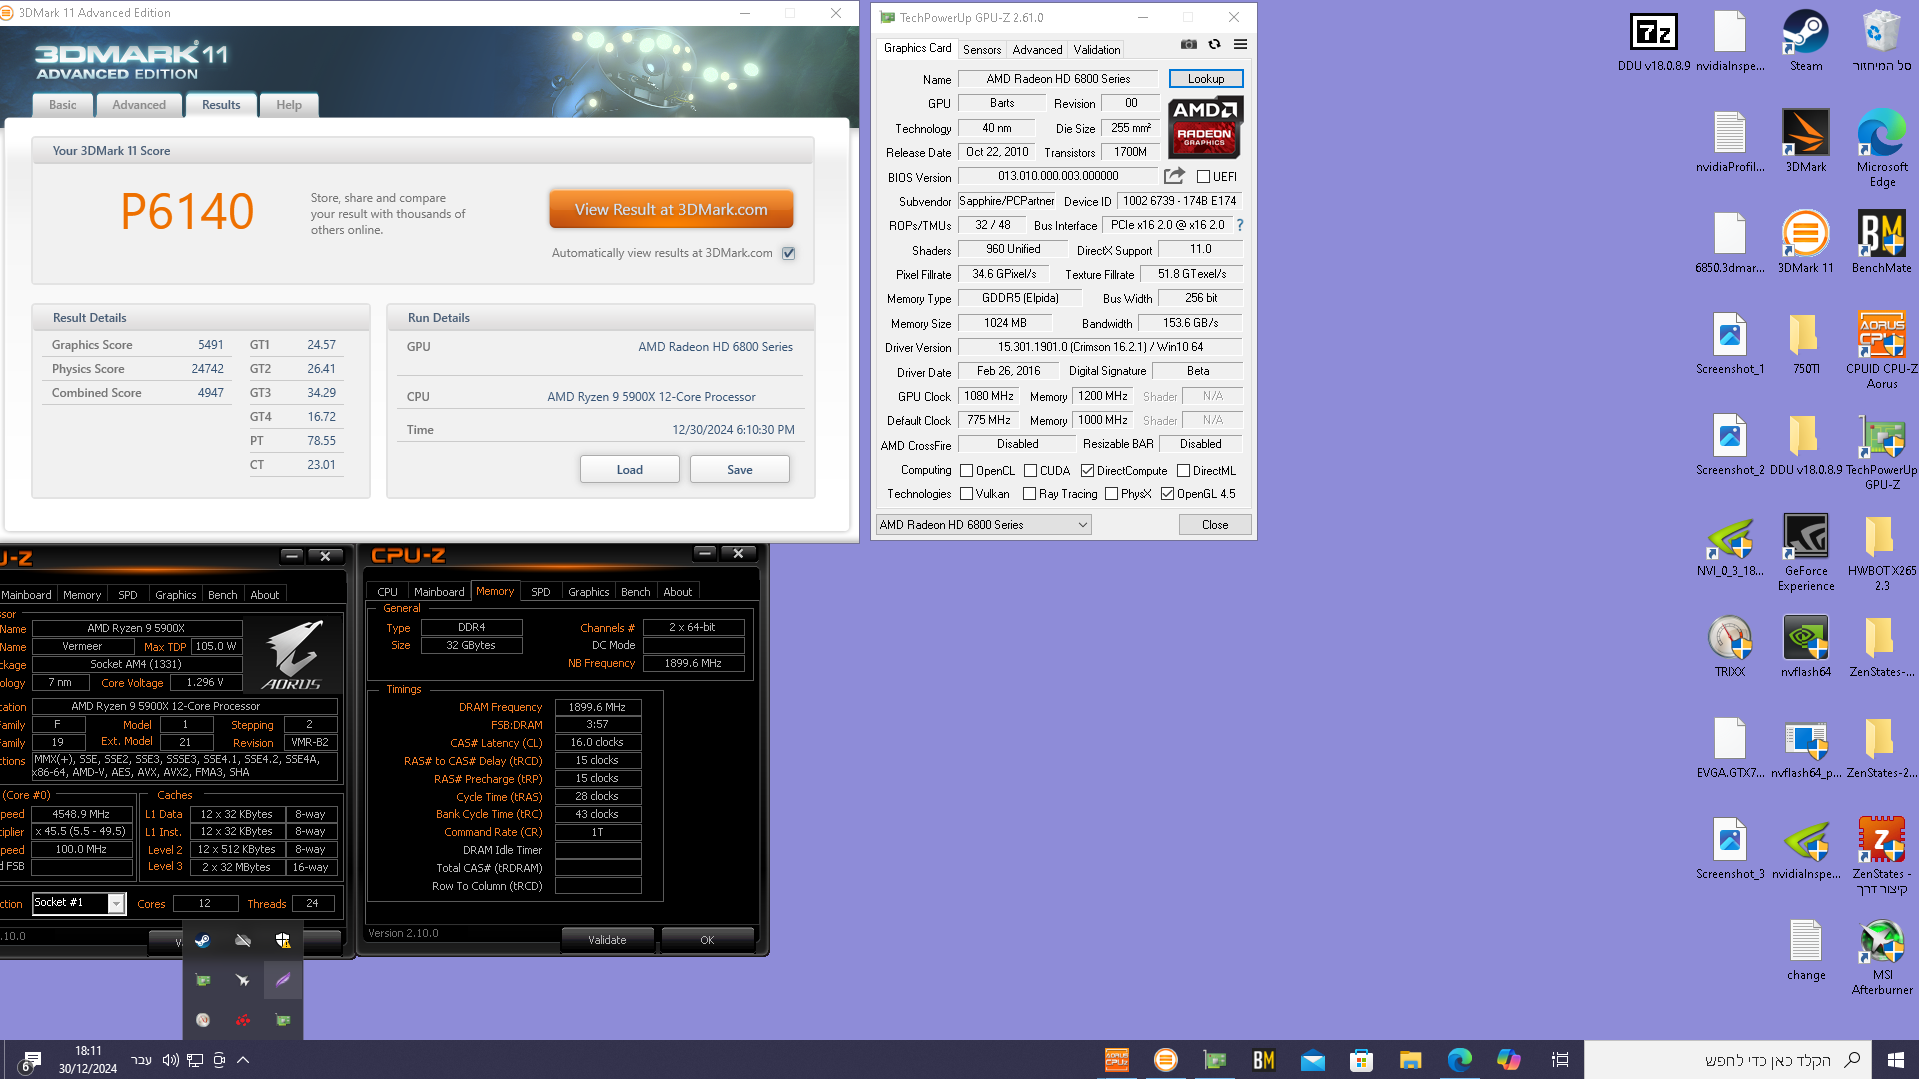Open Microsoft Edge desktop shortcut
This screenshot has width=1919, height=1079.
pos(1881,148)
